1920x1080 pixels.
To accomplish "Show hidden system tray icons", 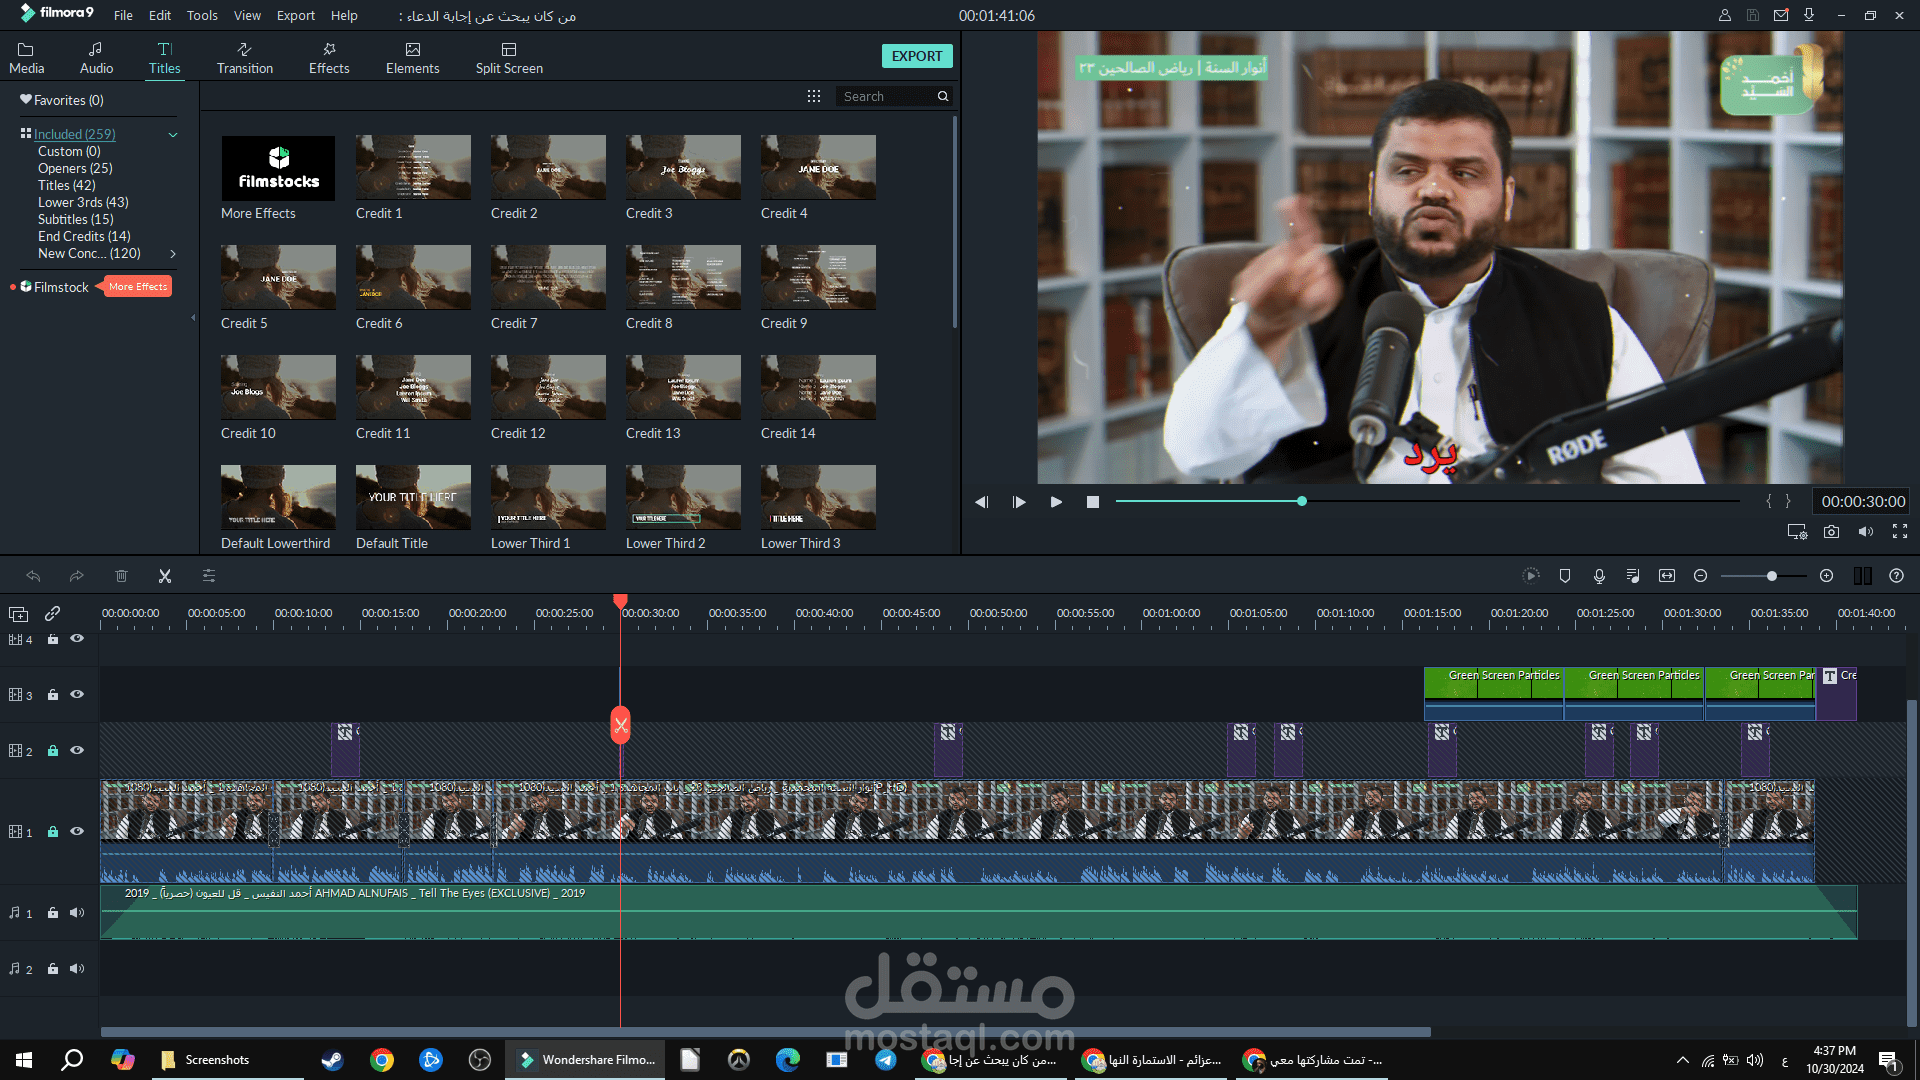I will tap(1682, 1060).
